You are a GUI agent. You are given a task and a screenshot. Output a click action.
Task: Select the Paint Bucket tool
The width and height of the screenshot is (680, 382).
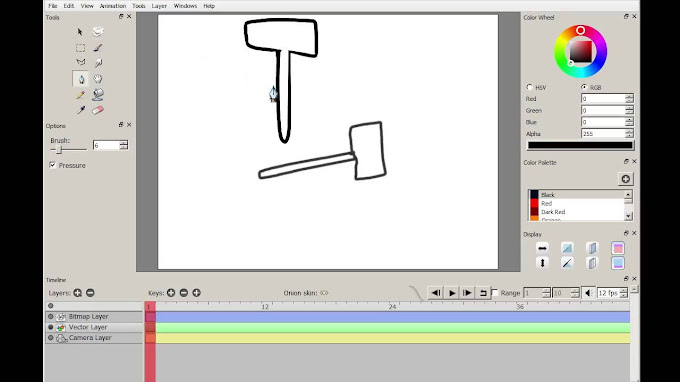[98, 94]
